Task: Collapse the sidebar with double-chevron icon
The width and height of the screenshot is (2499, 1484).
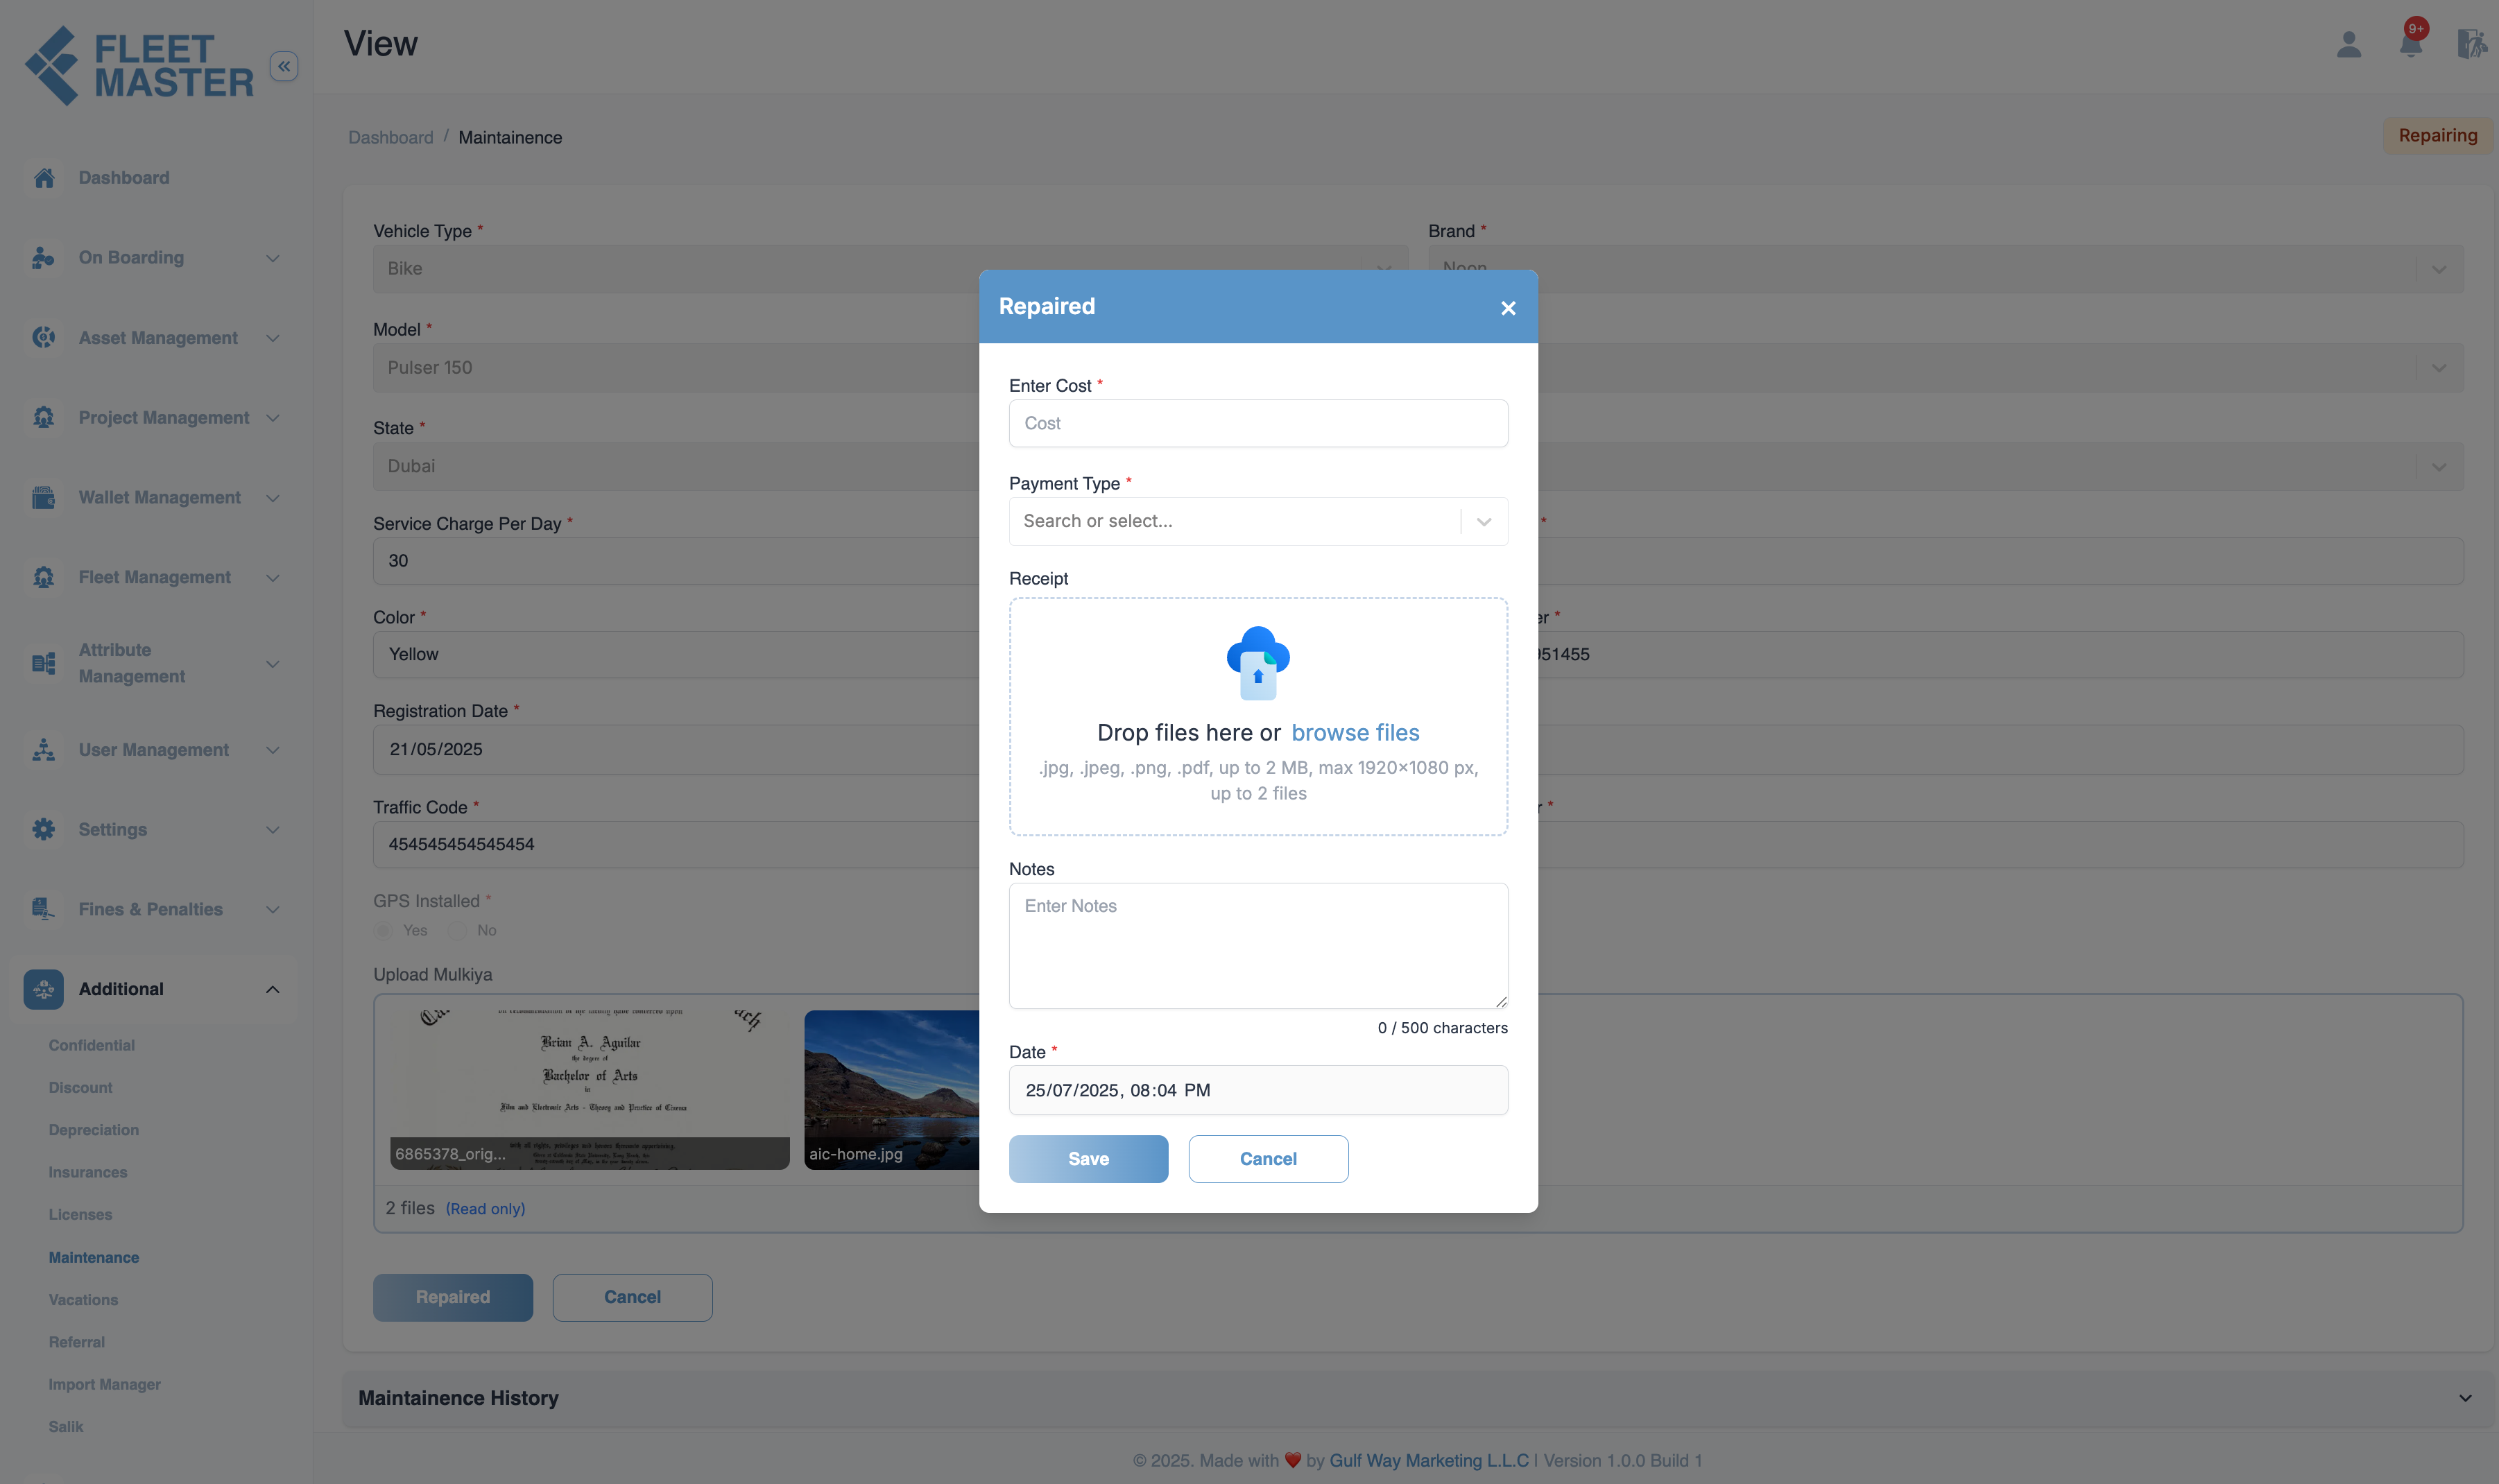Action: 284,66
